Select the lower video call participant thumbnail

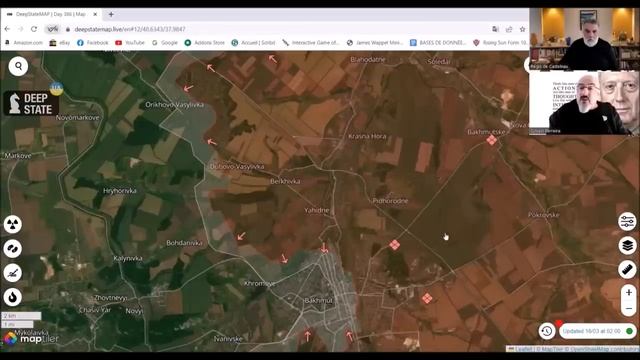584,102
